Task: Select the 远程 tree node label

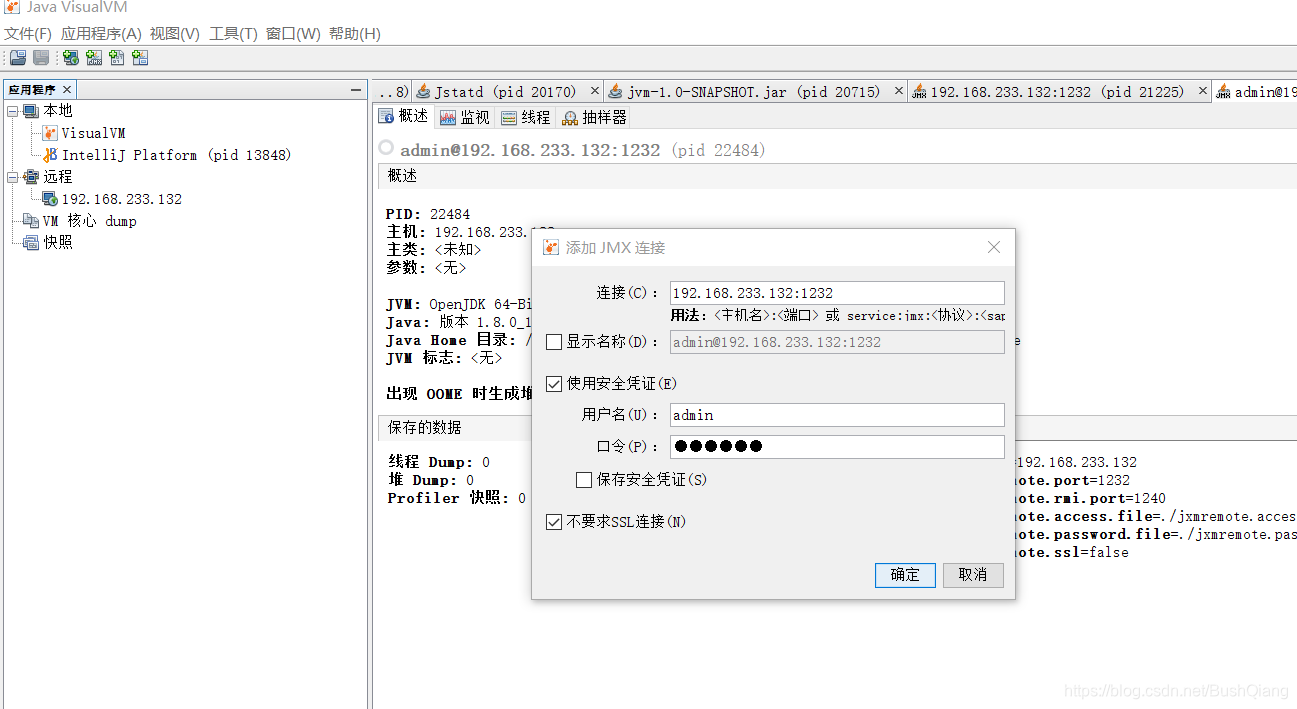Action: (x=57, y=177)
